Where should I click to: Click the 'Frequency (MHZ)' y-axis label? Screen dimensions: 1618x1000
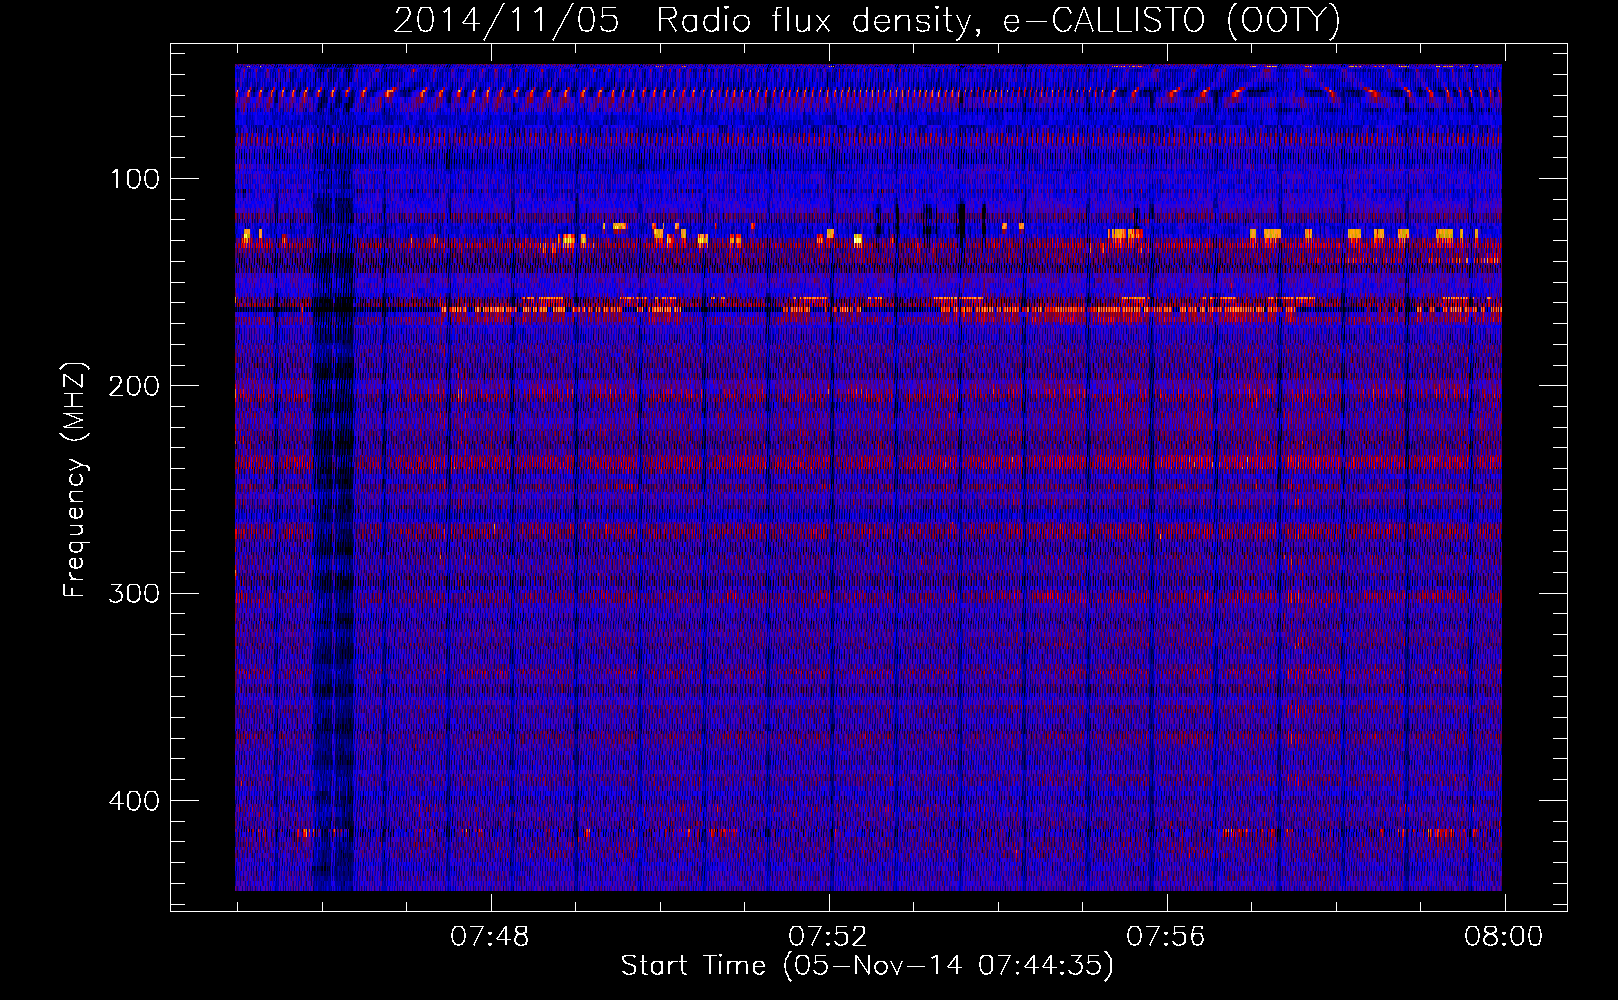click(75, 480)
